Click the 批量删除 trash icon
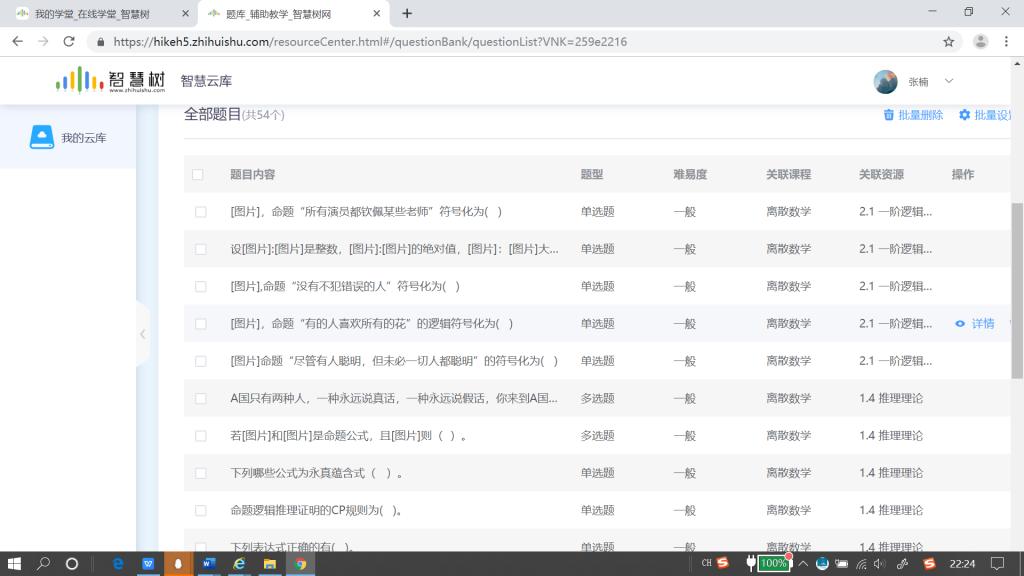The height and width of the screenshot is (576, 1024). pos(888,115)
